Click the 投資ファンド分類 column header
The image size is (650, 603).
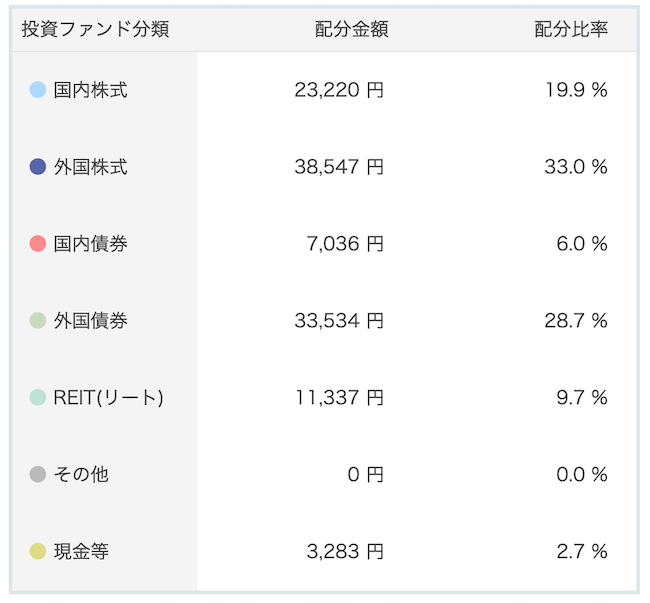coord(95,29)
